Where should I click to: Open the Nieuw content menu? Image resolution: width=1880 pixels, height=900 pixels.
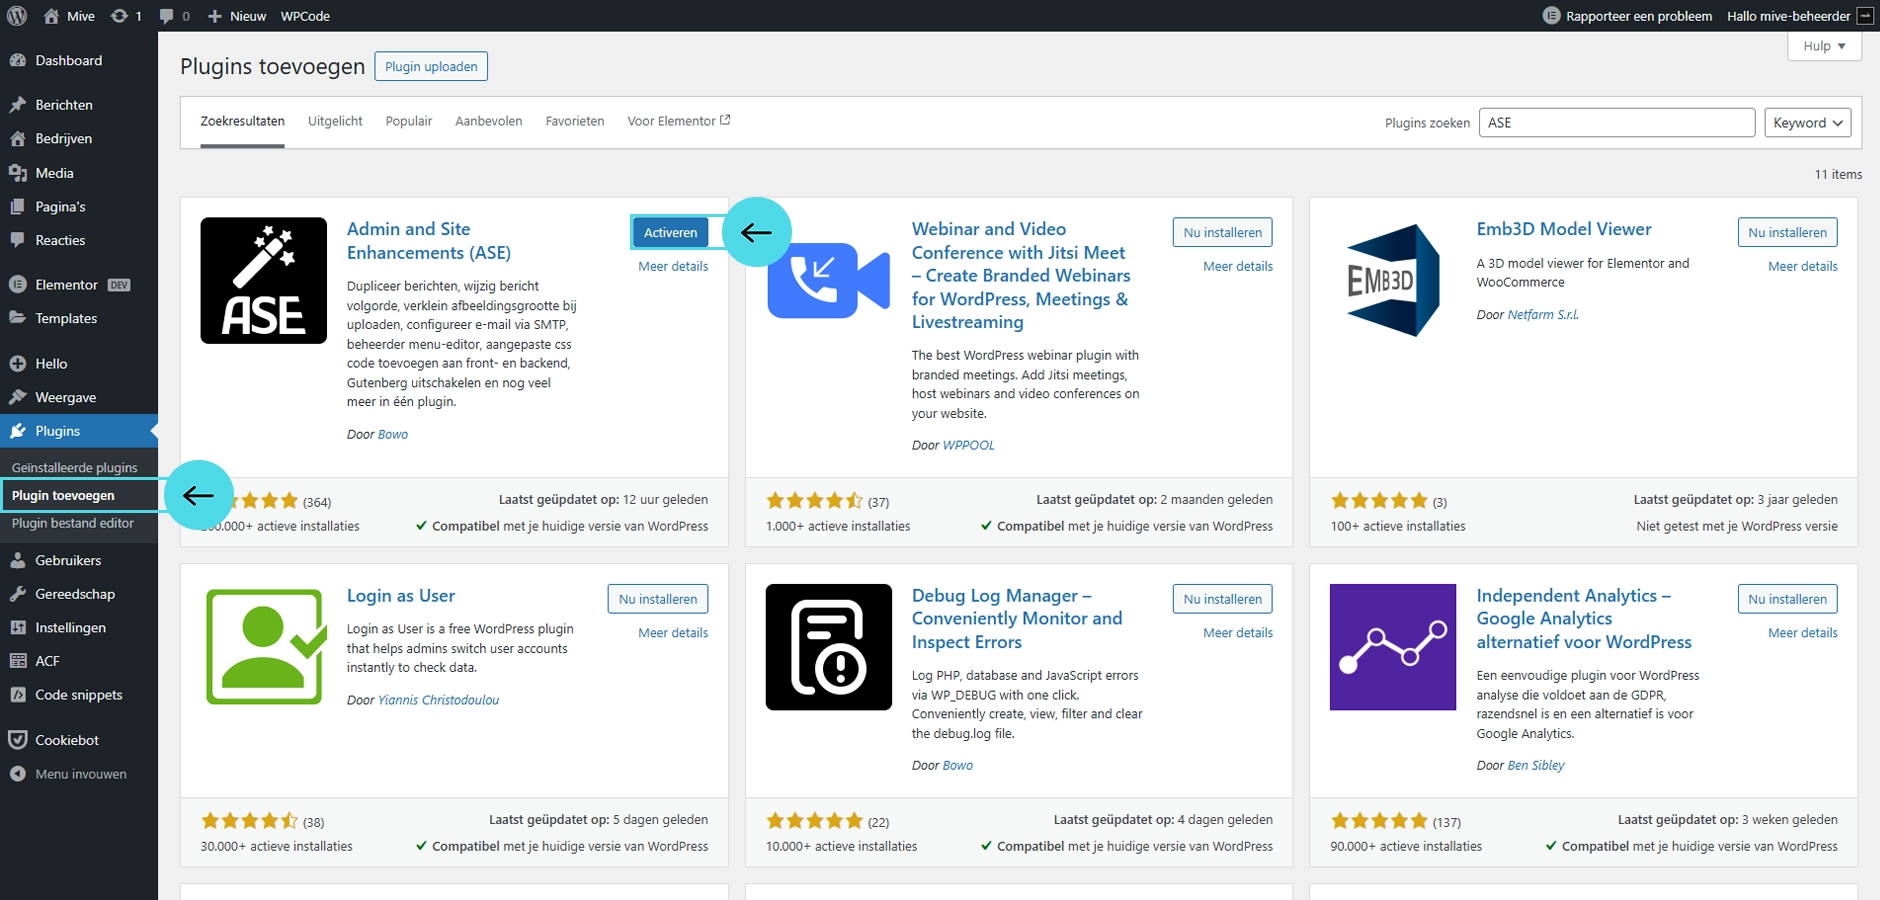point(237,16)
